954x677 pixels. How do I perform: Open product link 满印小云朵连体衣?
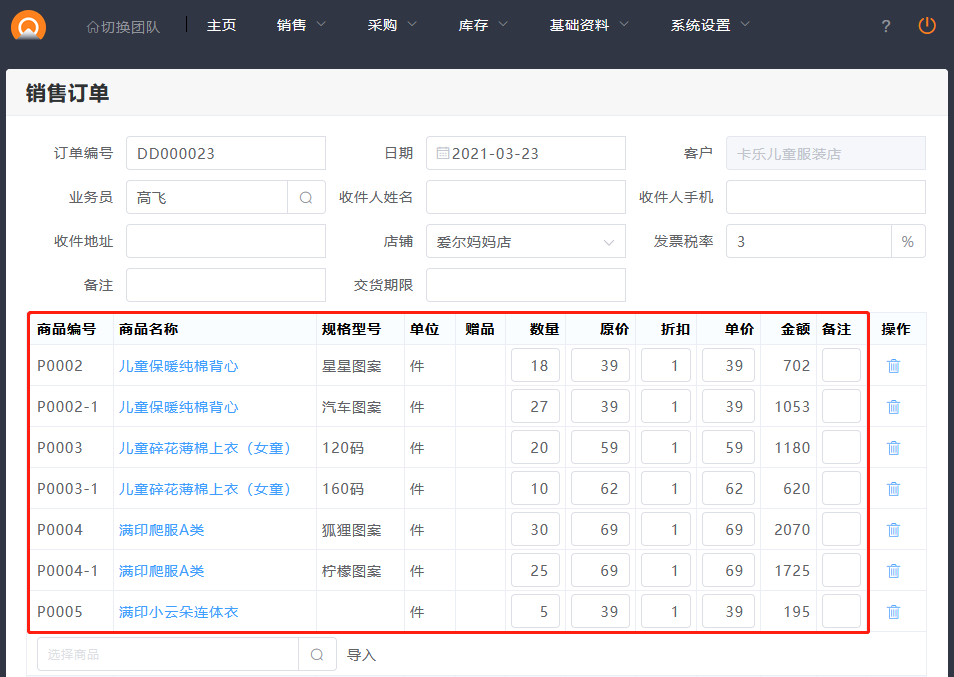179,612
